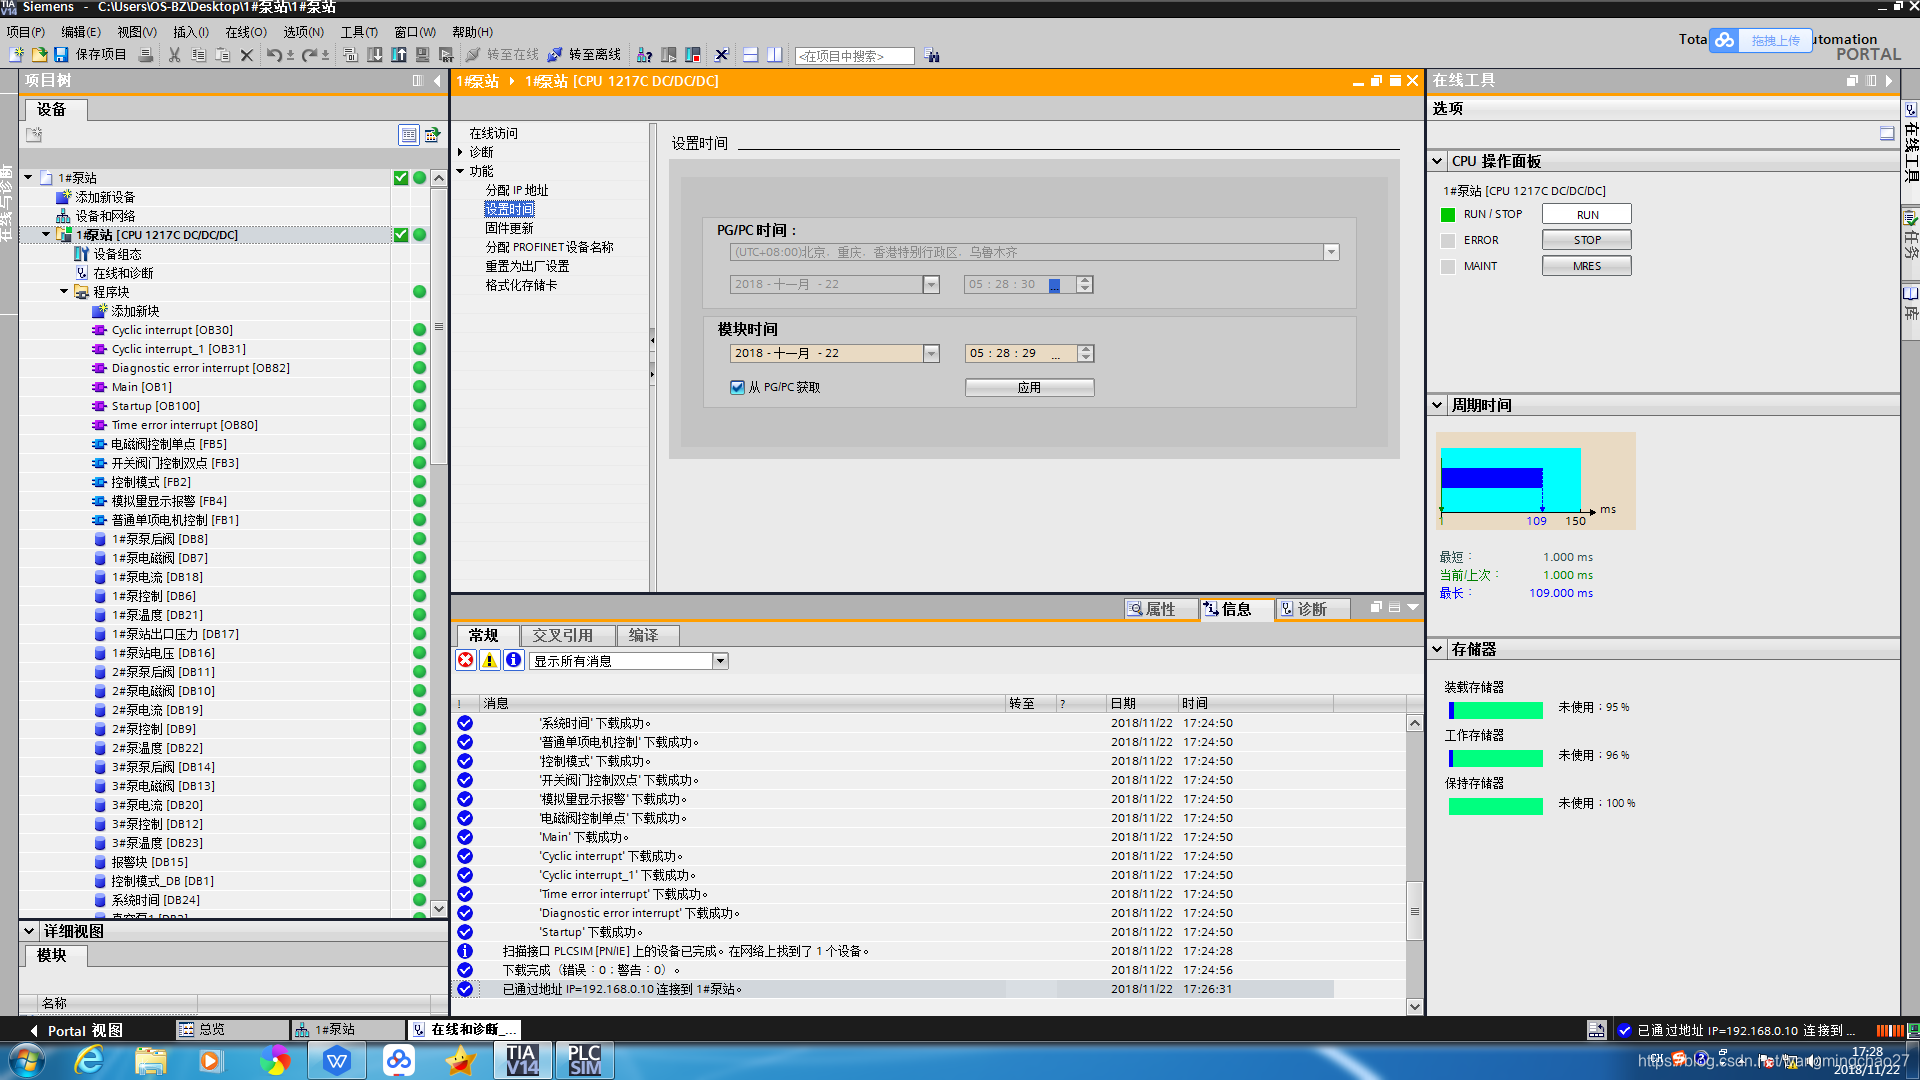This screenshot has width=1920, height=1080.
Task: Collapse the CPU 操作面板 section
Action: click(x=1437, y=161)
